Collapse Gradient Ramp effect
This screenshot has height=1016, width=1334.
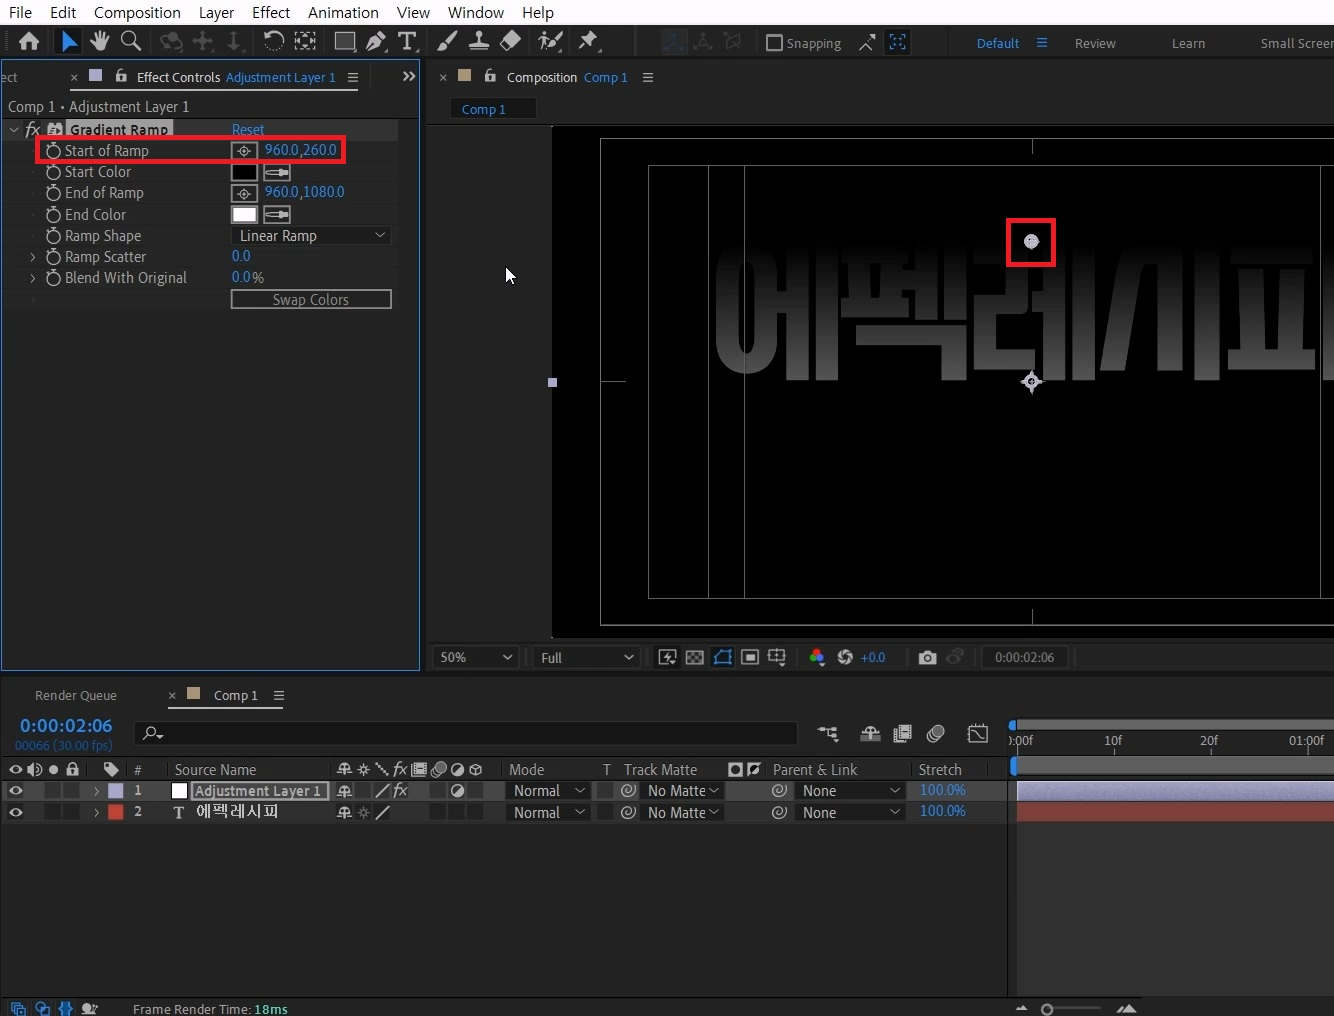click(x=14, y=129)
